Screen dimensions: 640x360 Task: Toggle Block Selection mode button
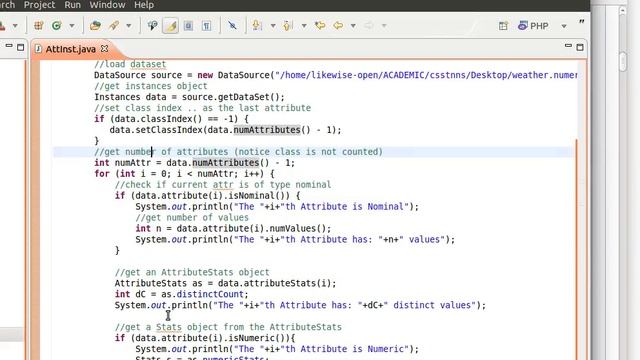[188, 26]
